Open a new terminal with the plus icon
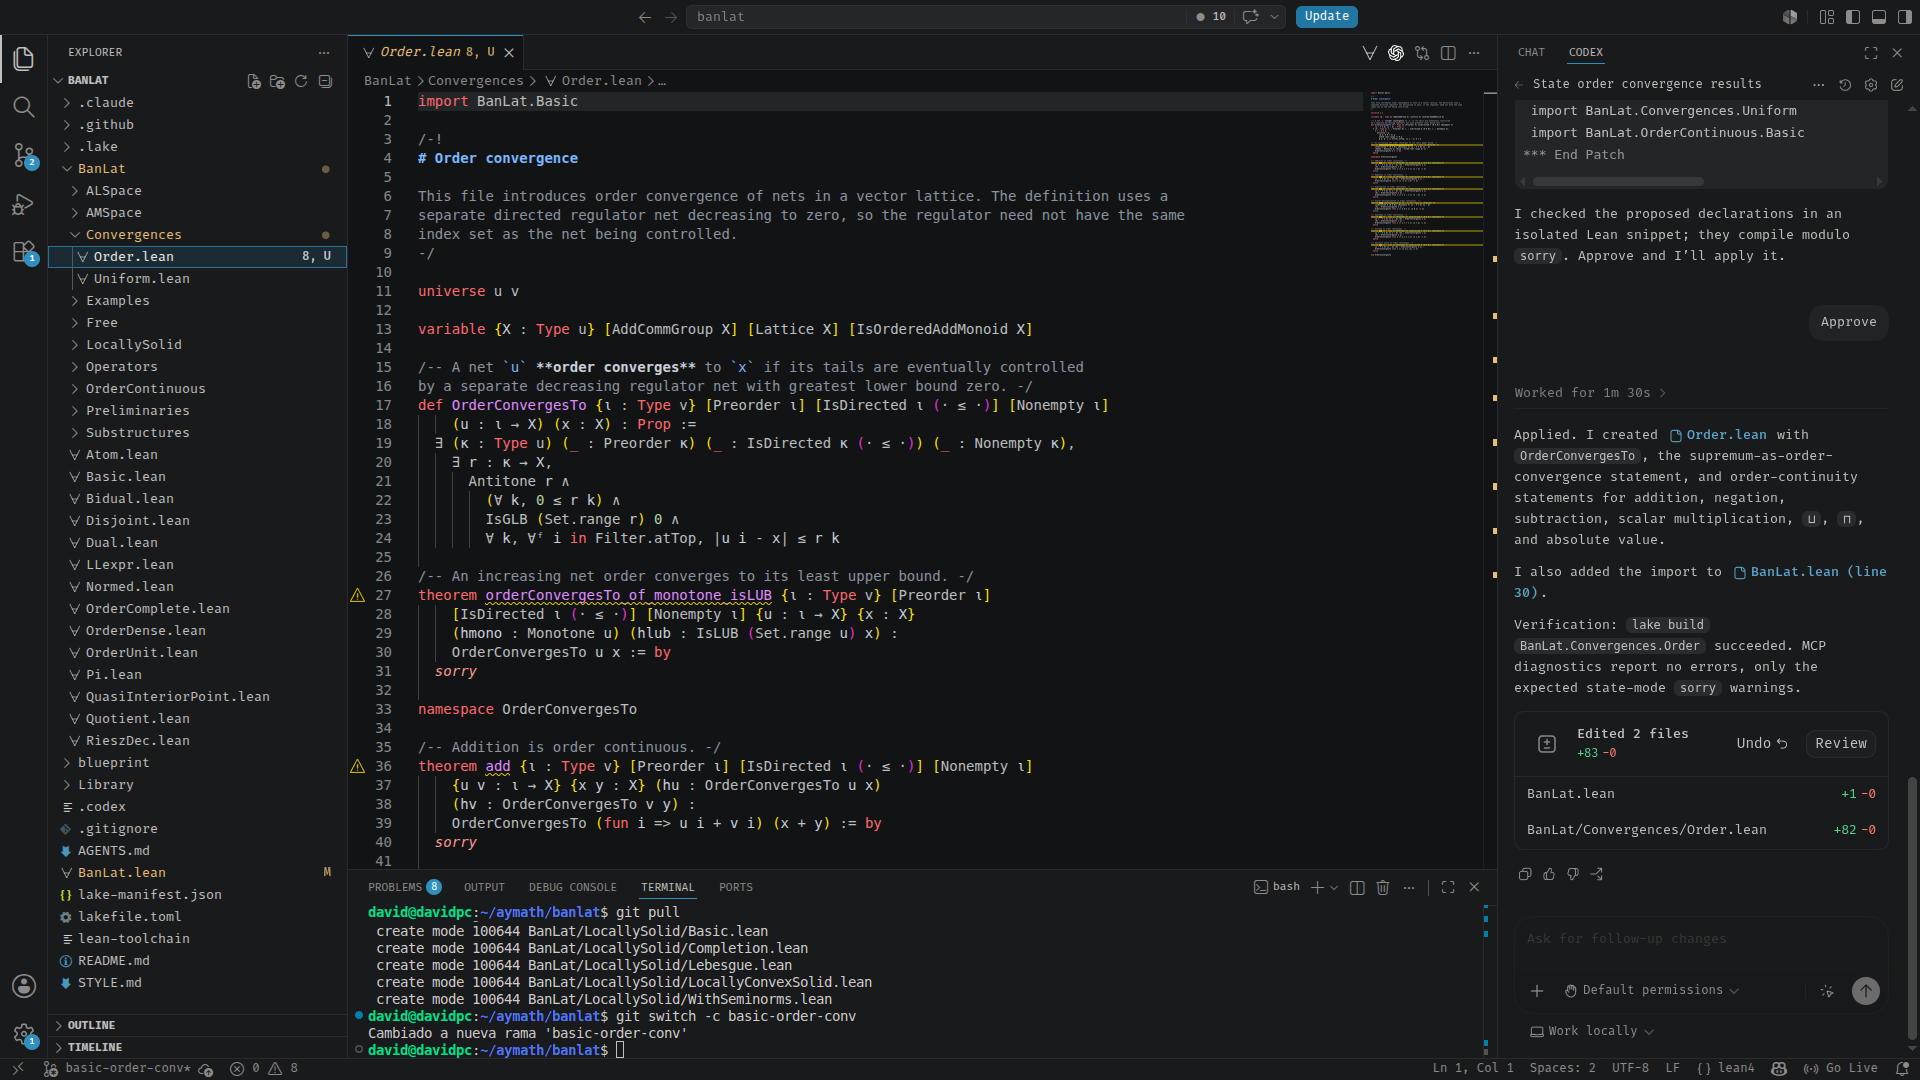 coord(1317,887)
